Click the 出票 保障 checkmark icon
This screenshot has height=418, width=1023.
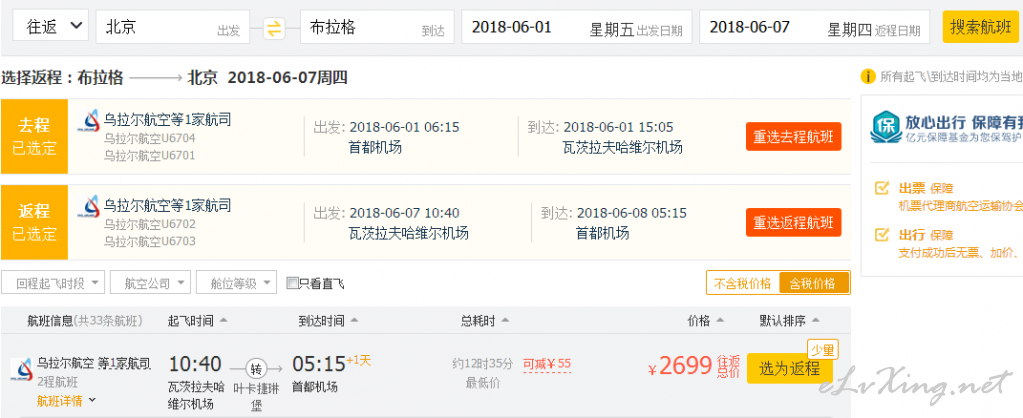point(881,188)
